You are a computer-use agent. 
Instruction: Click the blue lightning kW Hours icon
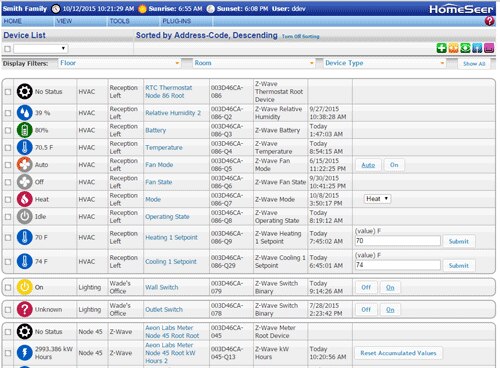pyautogui.click(x=25, y=353)
